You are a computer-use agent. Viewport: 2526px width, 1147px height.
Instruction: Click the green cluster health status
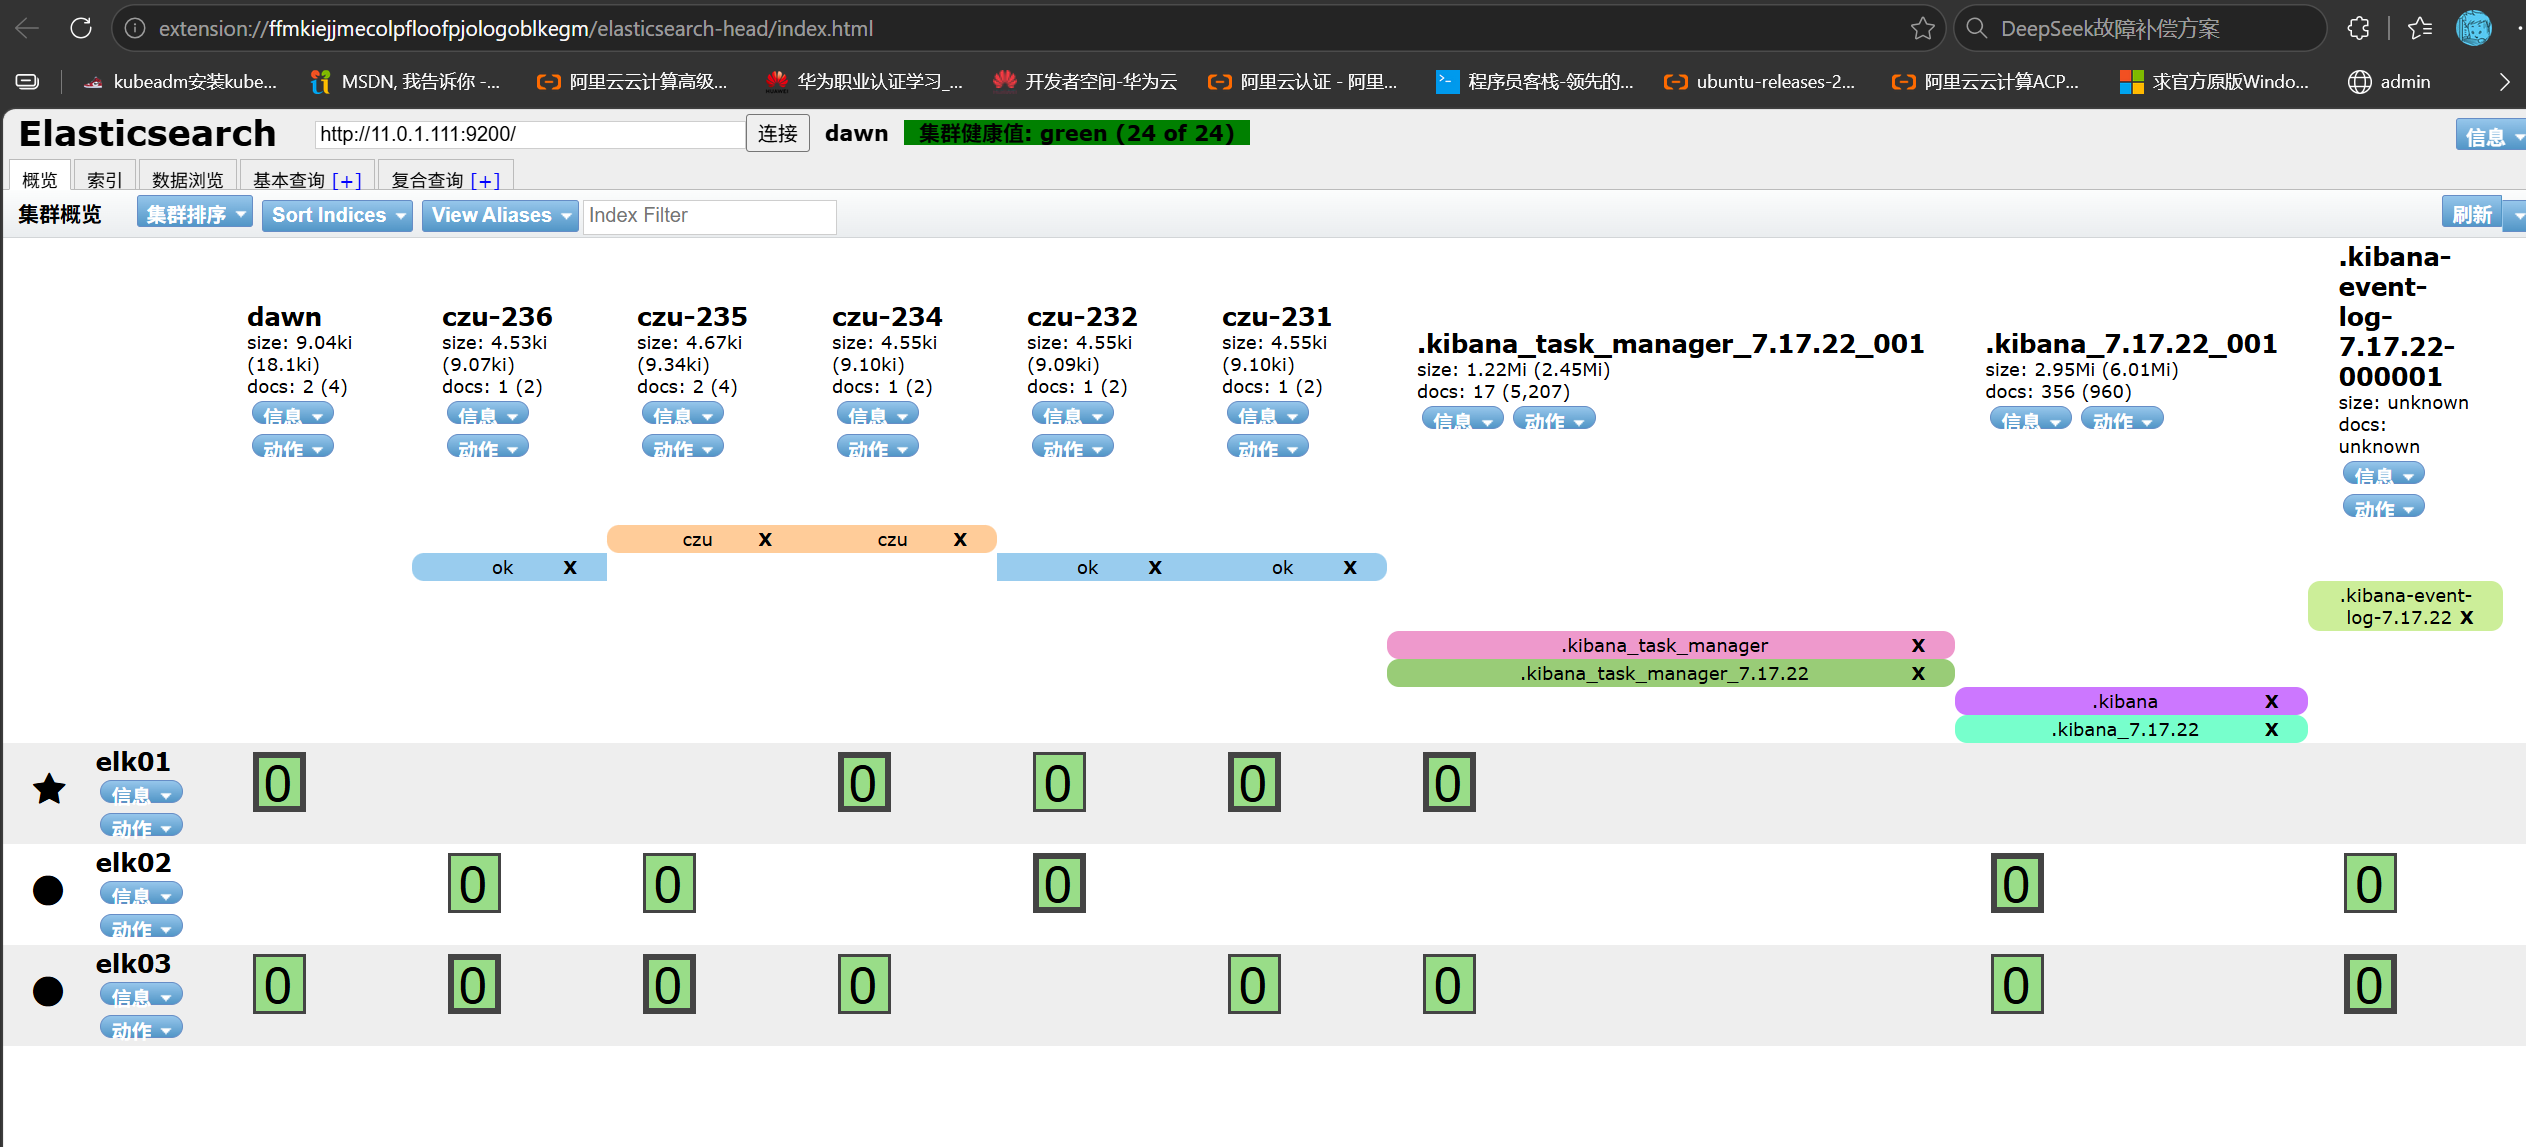(1077, 133)
